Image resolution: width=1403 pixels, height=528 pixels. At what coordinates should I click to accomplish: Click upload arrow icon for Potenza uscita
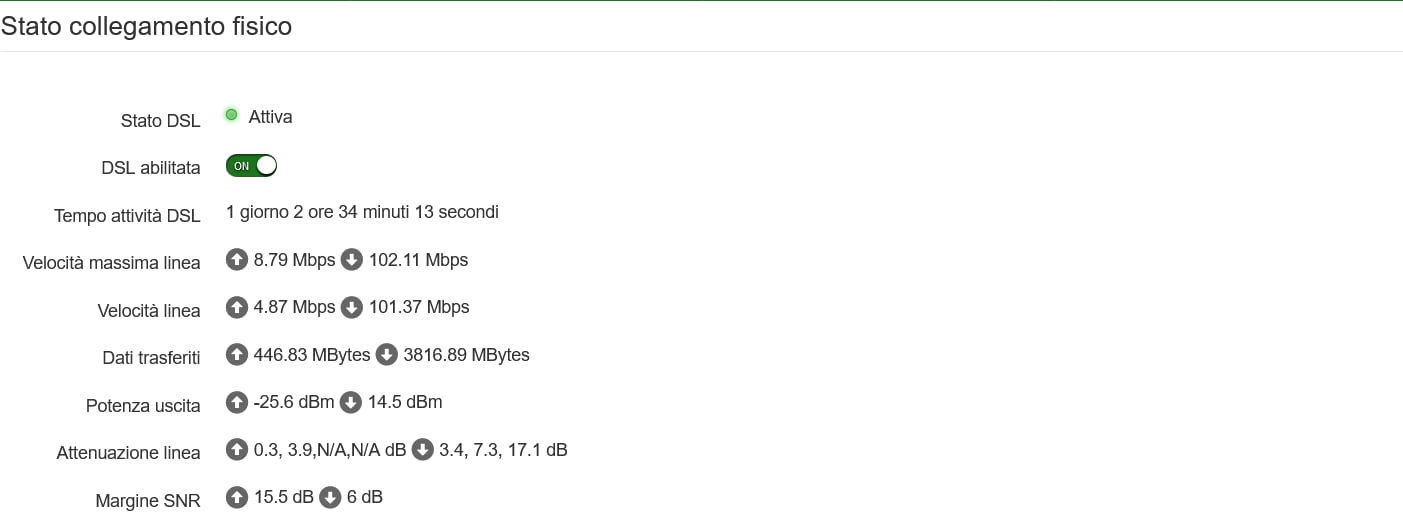(x=237, y=402)
